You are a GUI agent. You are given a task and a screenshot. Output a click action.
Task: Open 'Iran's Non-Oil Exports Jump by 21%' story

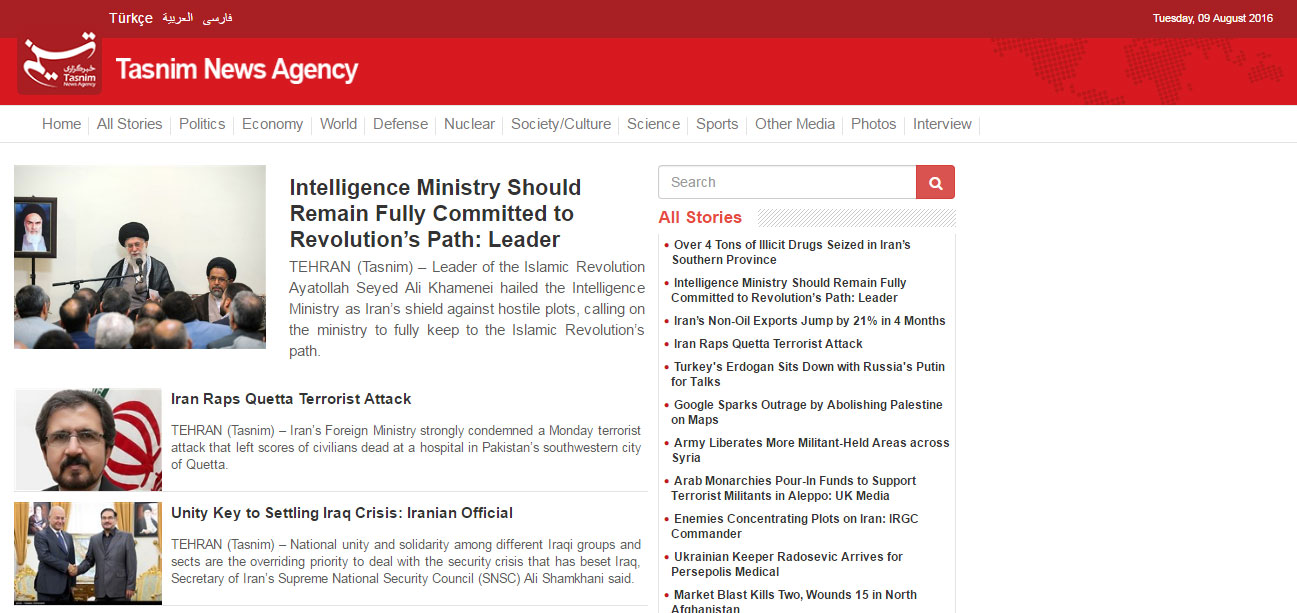(809, 321)
